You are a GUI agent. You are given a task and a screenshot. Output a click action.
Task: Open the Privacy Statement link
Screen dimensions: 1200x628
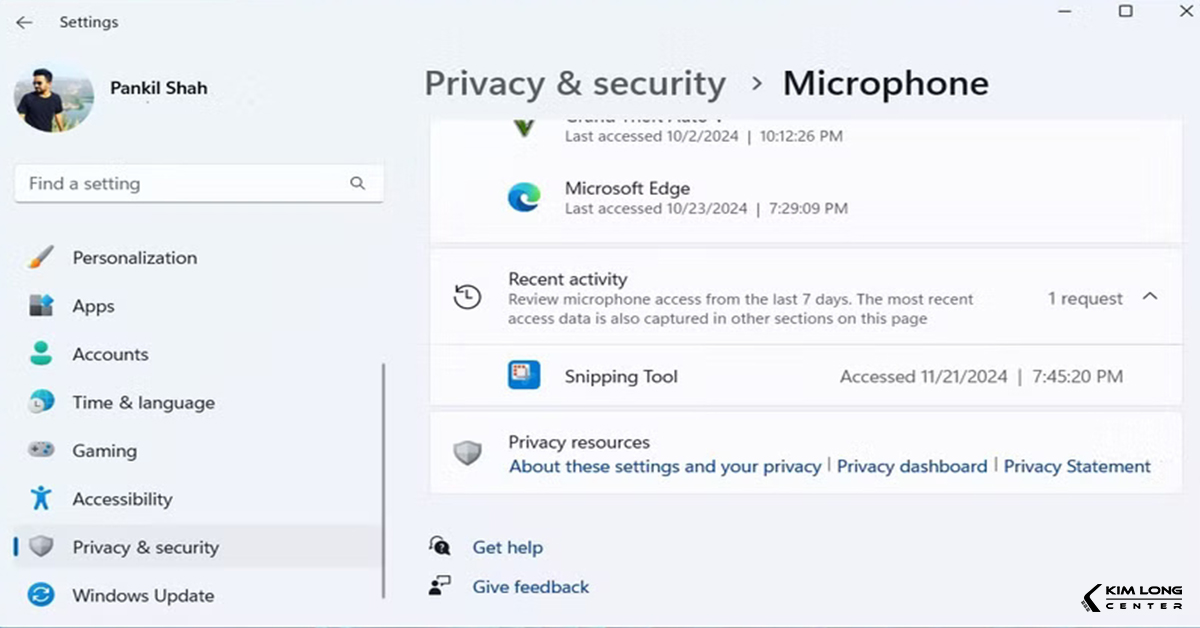click(x=1077, y=467)
